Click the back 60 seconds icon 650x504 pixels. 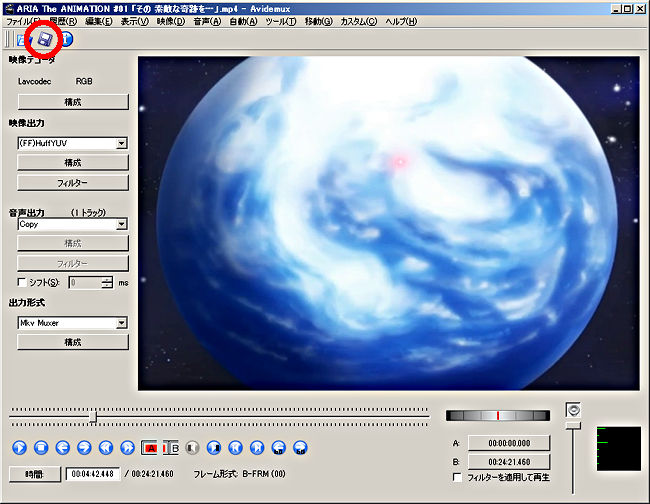tap(279, 448)
